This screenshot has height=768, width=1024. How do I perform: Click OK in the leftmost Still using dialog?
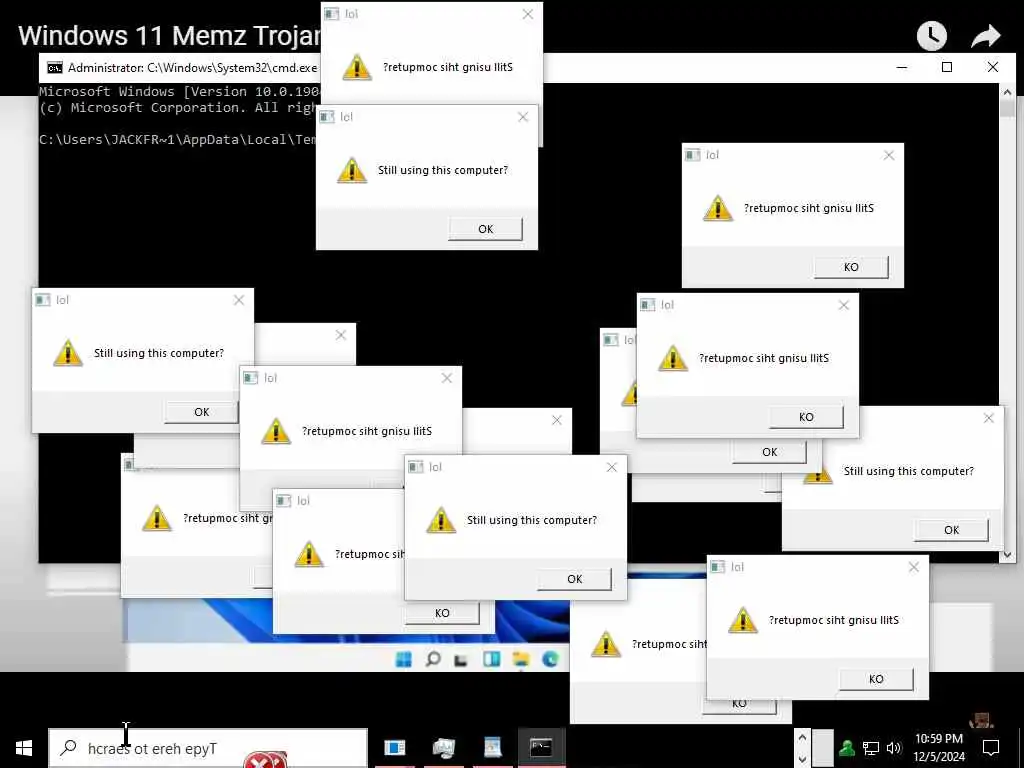click(x=201, y=412)
